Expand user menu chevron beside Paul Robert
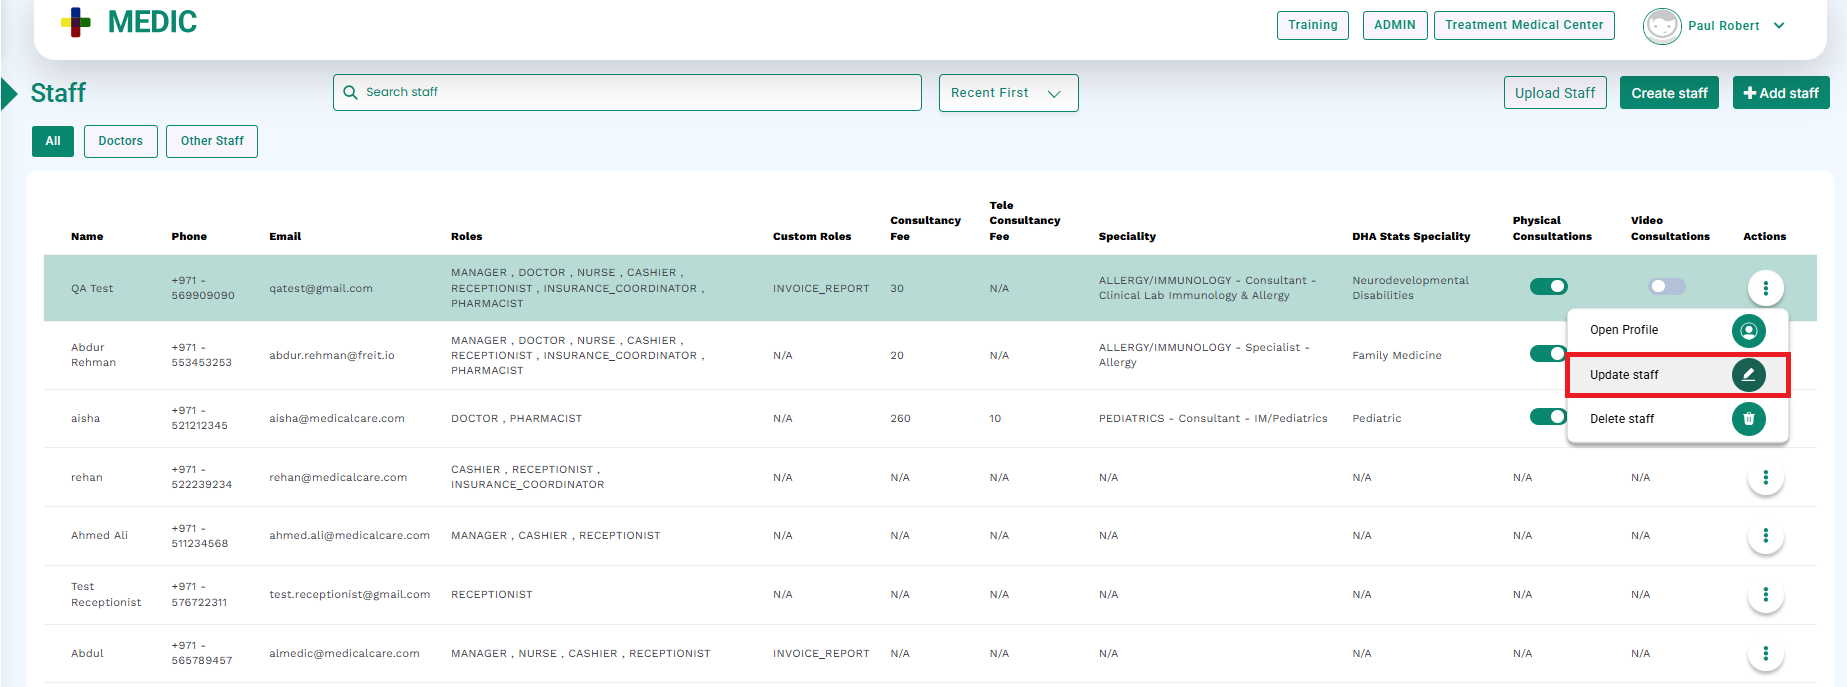 click(x=1779, y=26)
